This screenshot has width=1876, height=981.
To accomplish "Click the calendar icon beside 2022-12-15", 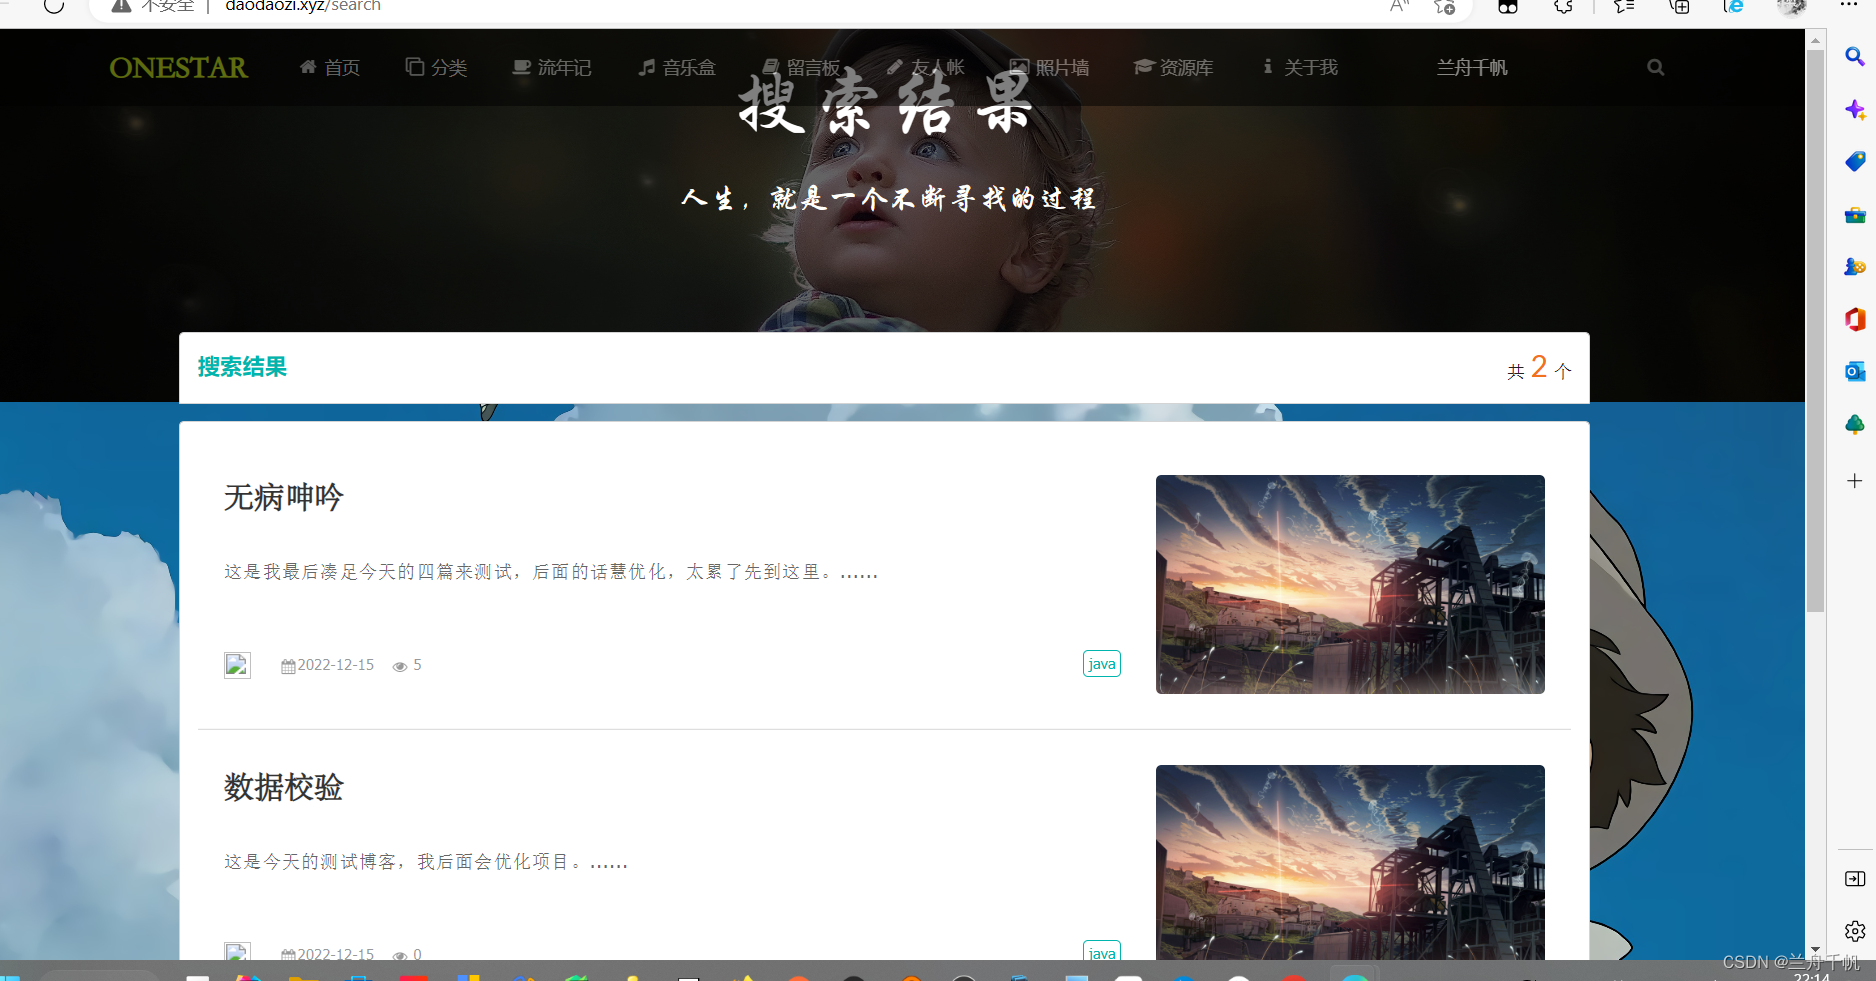I will click(288, 665).
